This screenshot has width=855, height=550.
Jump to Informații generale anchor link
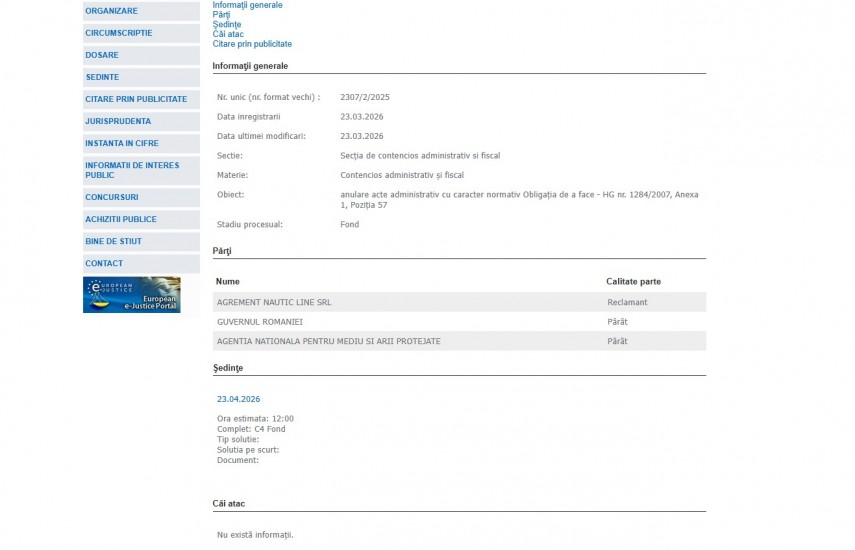(x=247, y=5)
